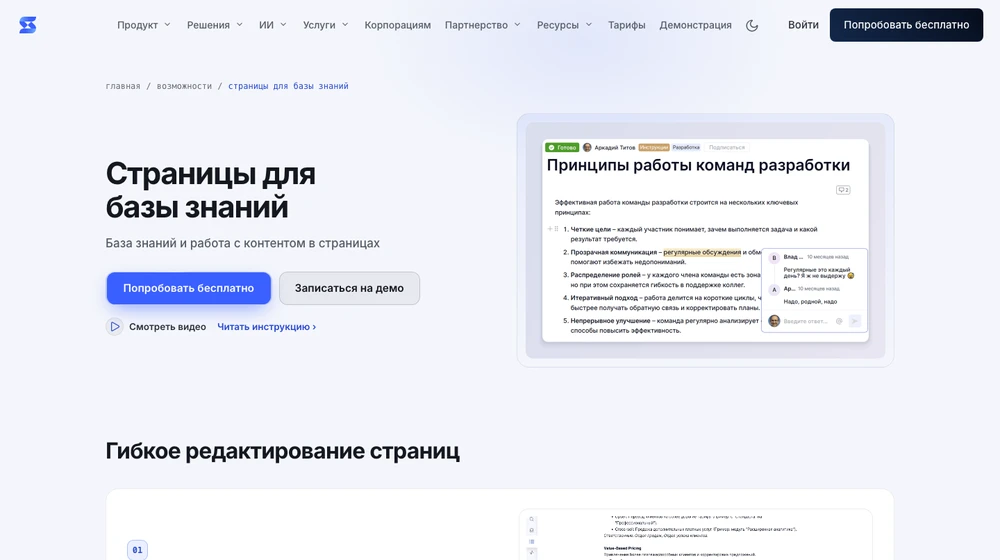The image size is (1000, 560).
Task: Open the comment count bubble in the preview
Action: [842, 190]
